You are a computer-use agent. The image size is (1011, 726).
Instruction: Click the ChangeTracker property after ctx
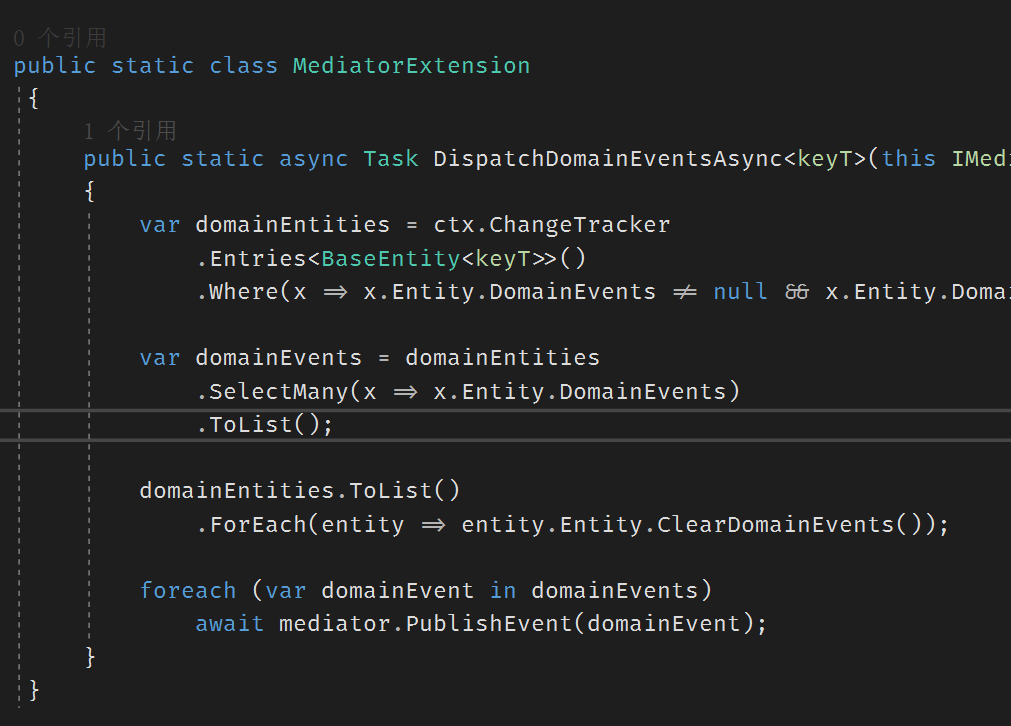point(579,225)
